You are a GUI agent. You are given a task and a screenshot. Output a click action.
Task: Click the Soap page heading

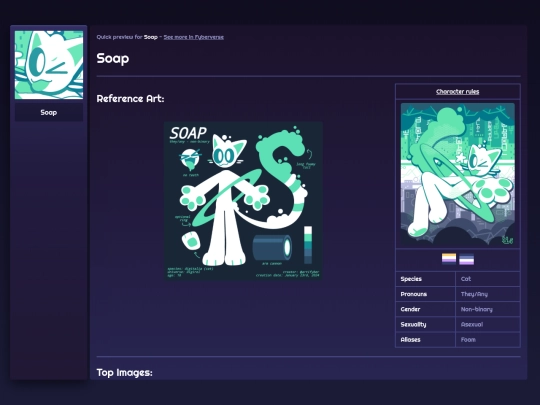(x=113, y=59)
